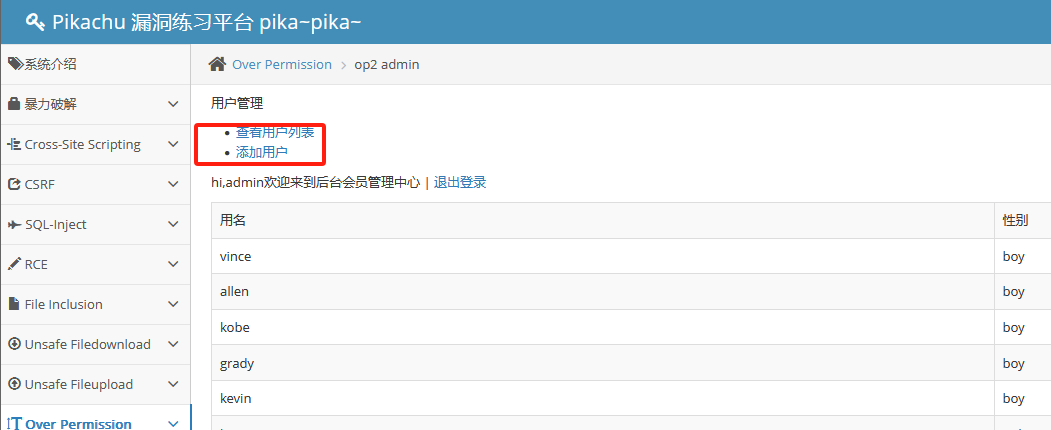Click the home icon in breadcrumb
Screen dimensions: 1051x430
(217, 64)
